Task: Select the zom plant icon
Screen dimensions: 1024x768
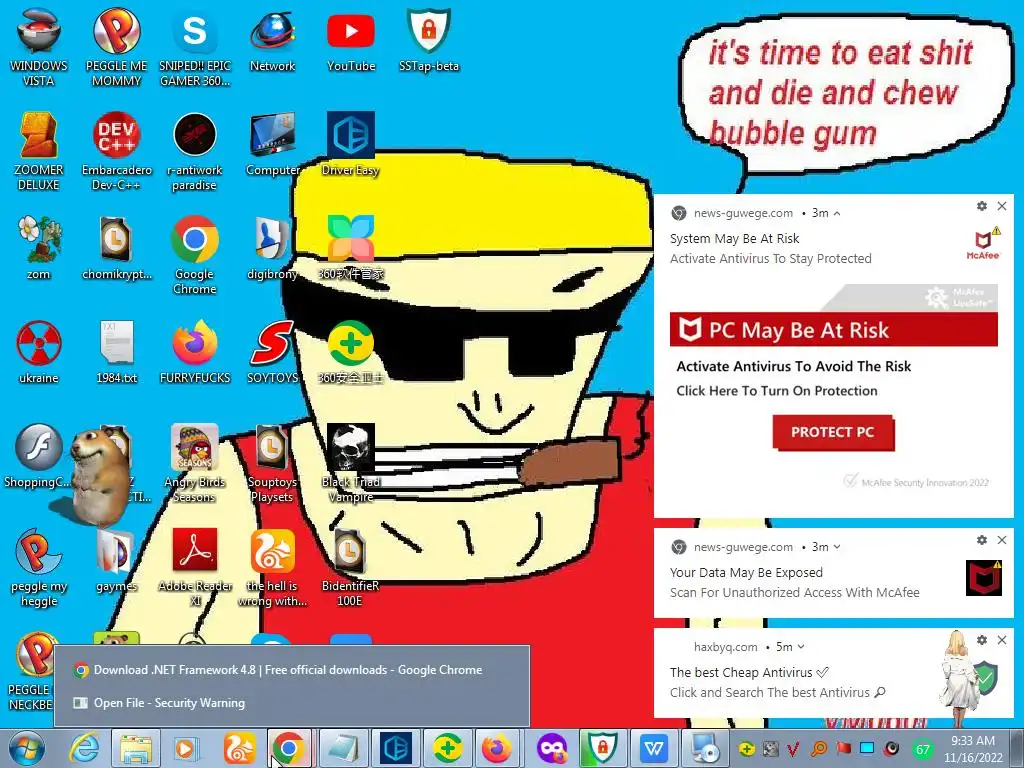Action: [x=39, y=248]
